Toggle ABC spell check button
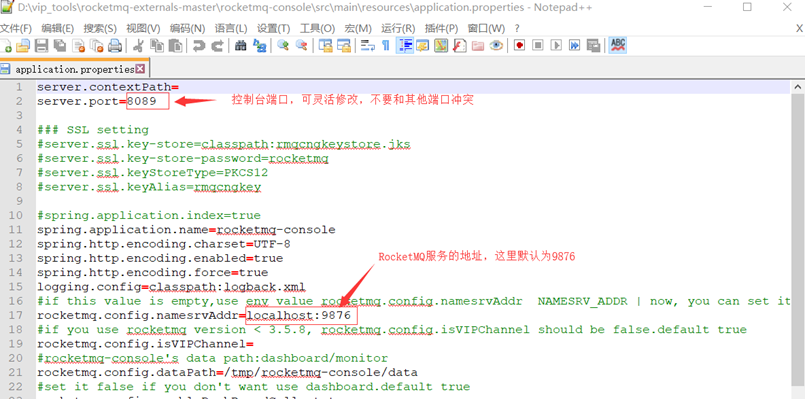Viewport: 805px width, 399px height. tap(618, 46)
